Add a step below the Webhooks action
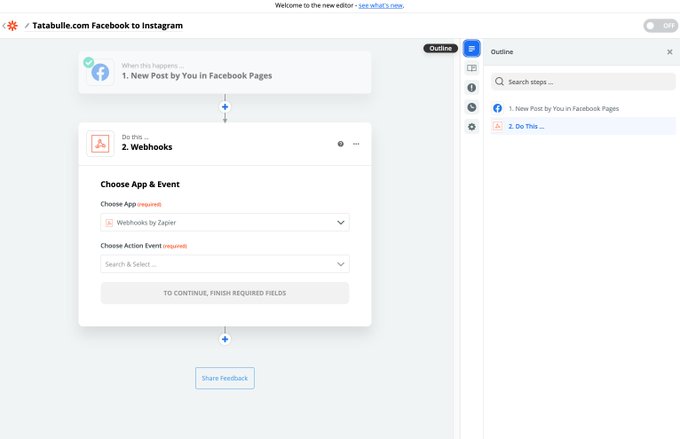Viewport: 680px width, 439px height. pyautogui.click(x=225, y=339)
